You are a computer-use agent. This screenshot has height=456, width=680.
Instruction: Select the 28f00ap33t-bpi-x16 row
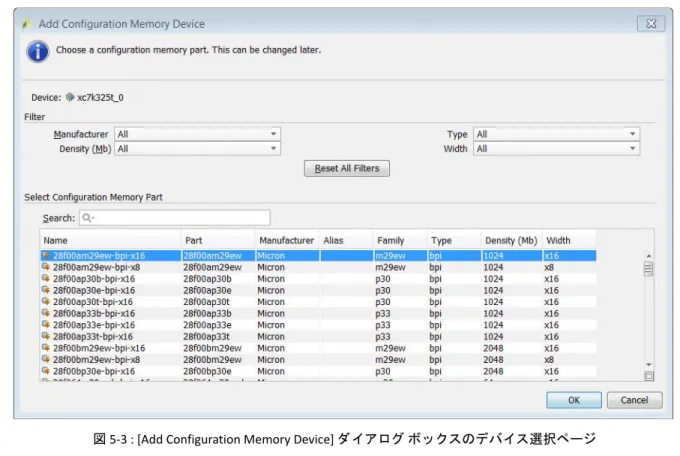coord(318,336)
